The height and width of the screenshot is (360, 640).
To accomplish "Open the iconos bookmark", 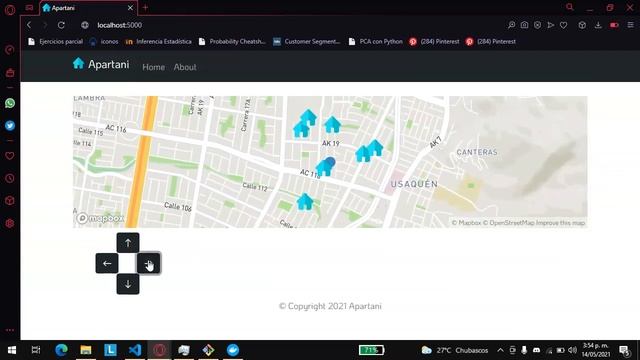I will tap(104, 42).
